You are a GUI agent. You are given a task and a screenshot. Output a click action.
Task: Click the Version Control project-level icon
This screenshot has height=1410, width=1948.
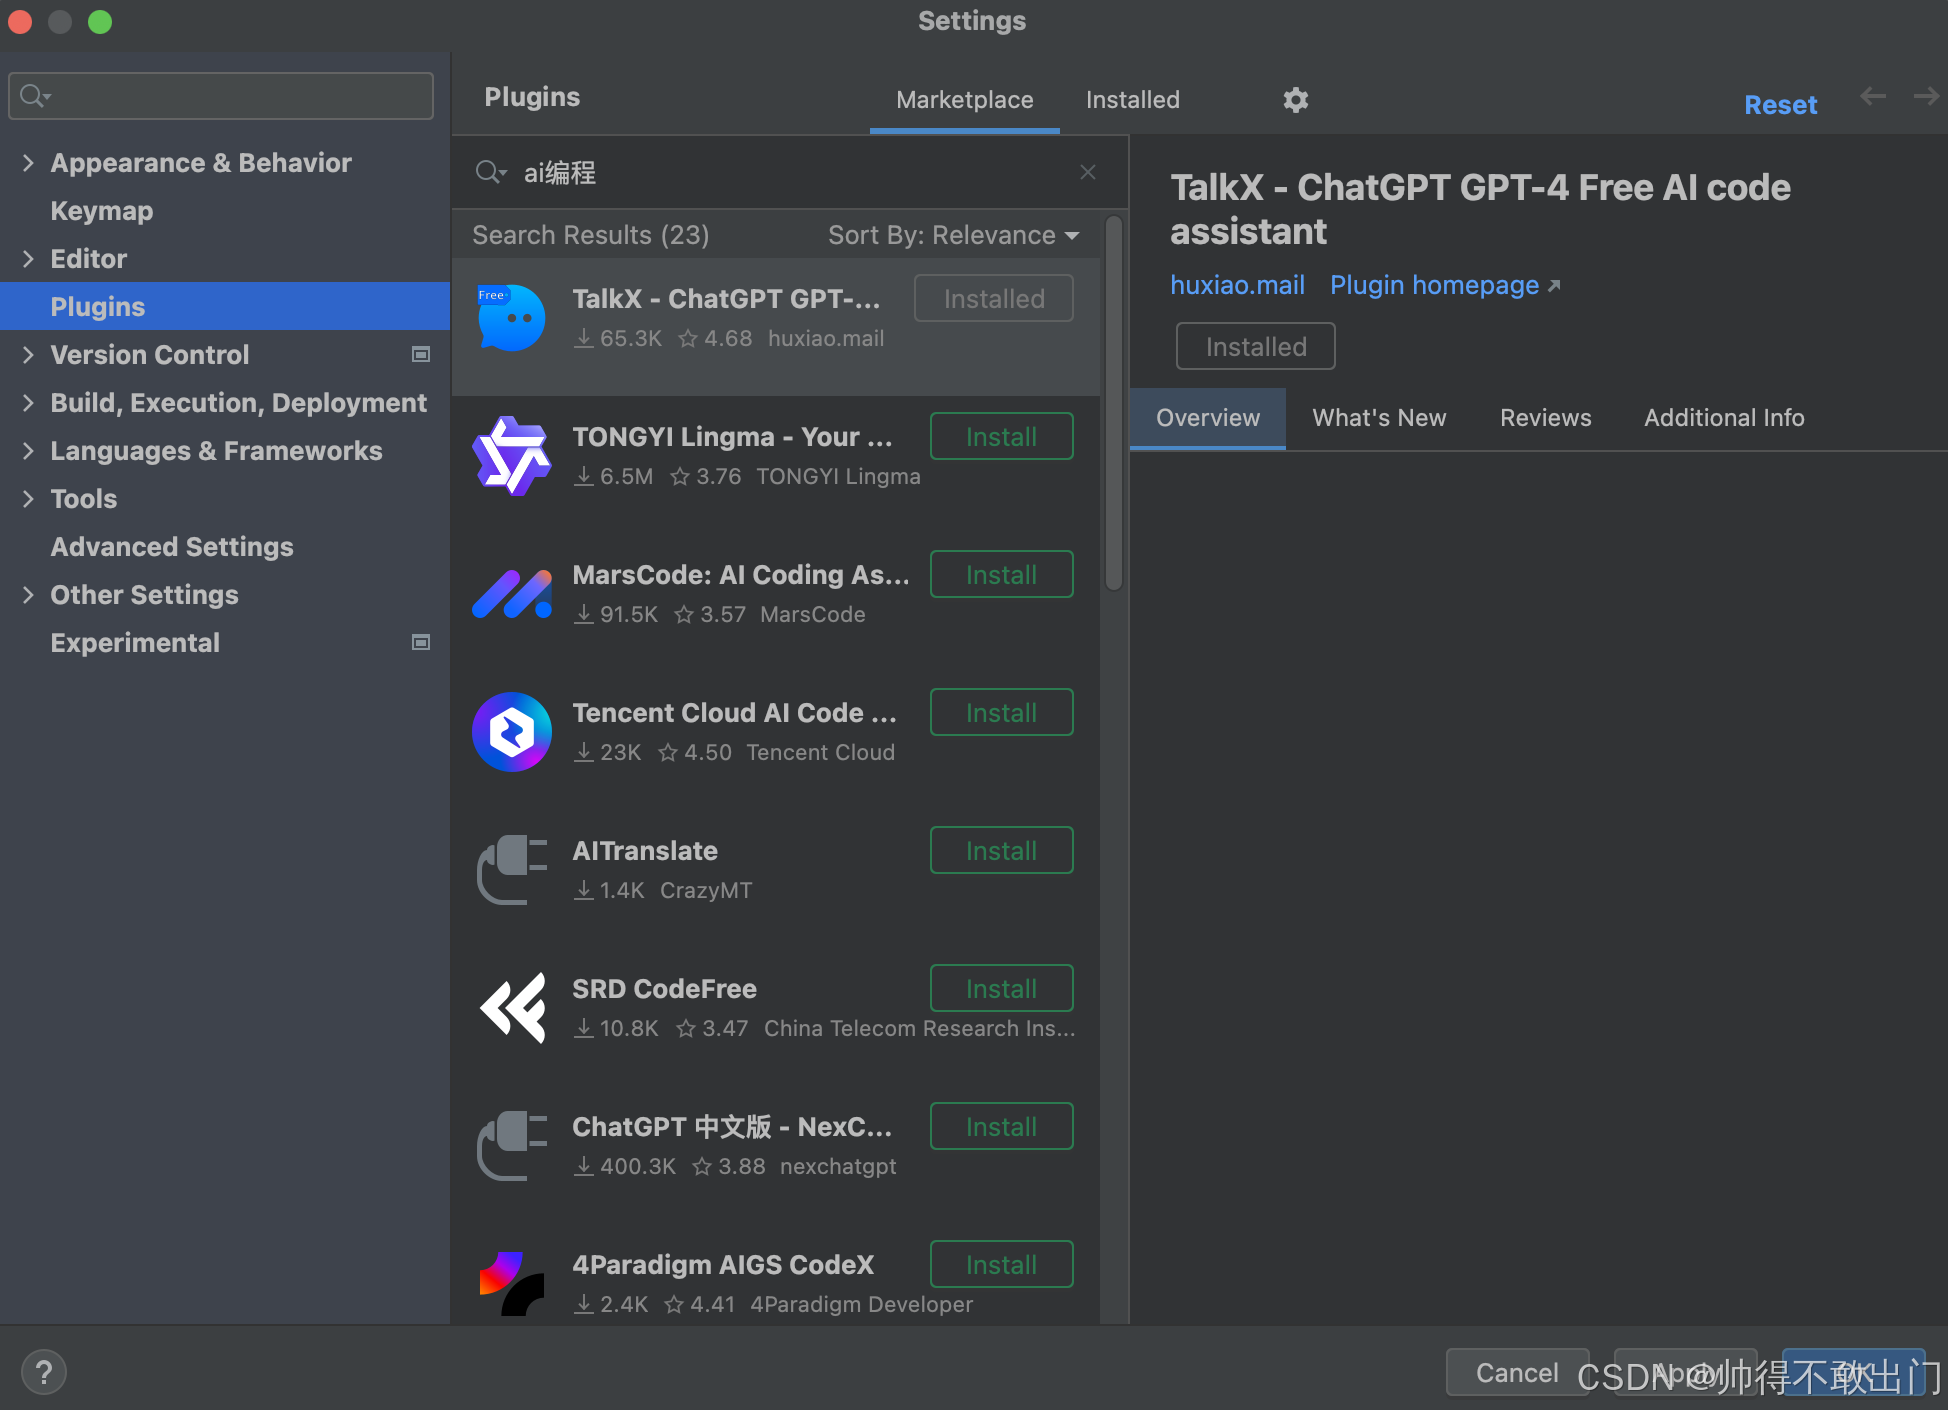click(421, 354)
